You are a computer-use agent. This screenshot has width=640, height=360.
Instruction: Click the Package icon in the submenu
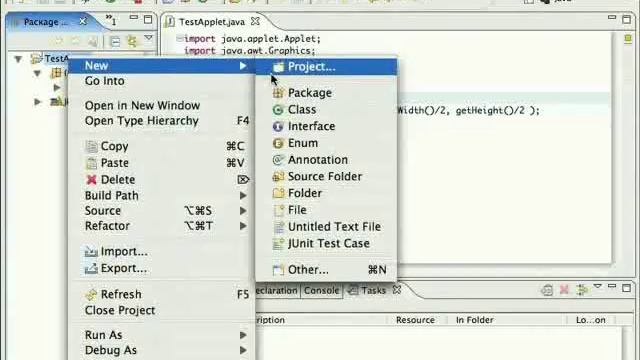(278, 93)
